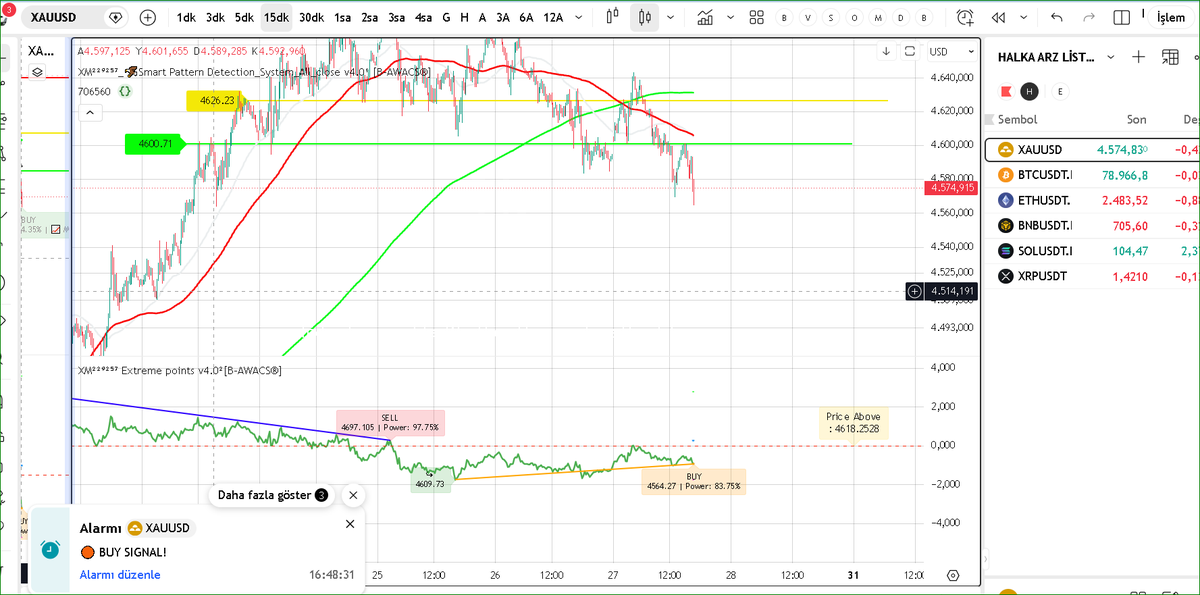Open the USD currency dropdown
Image resolution: width=1200 pixels, height=595 pixels.
pos(952,51)
